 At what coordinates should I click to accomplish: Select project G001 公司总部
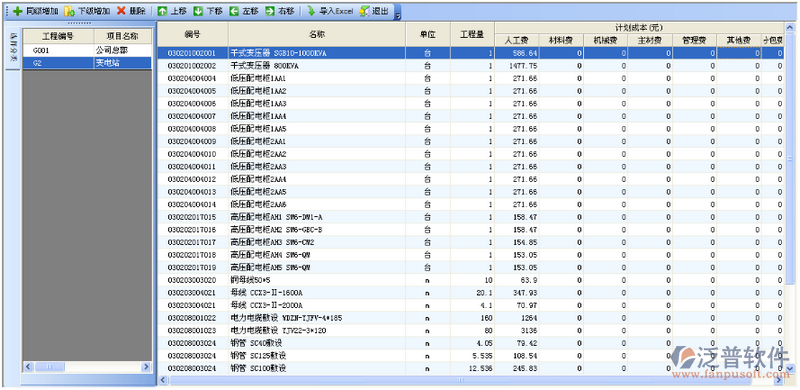(87, 51)
